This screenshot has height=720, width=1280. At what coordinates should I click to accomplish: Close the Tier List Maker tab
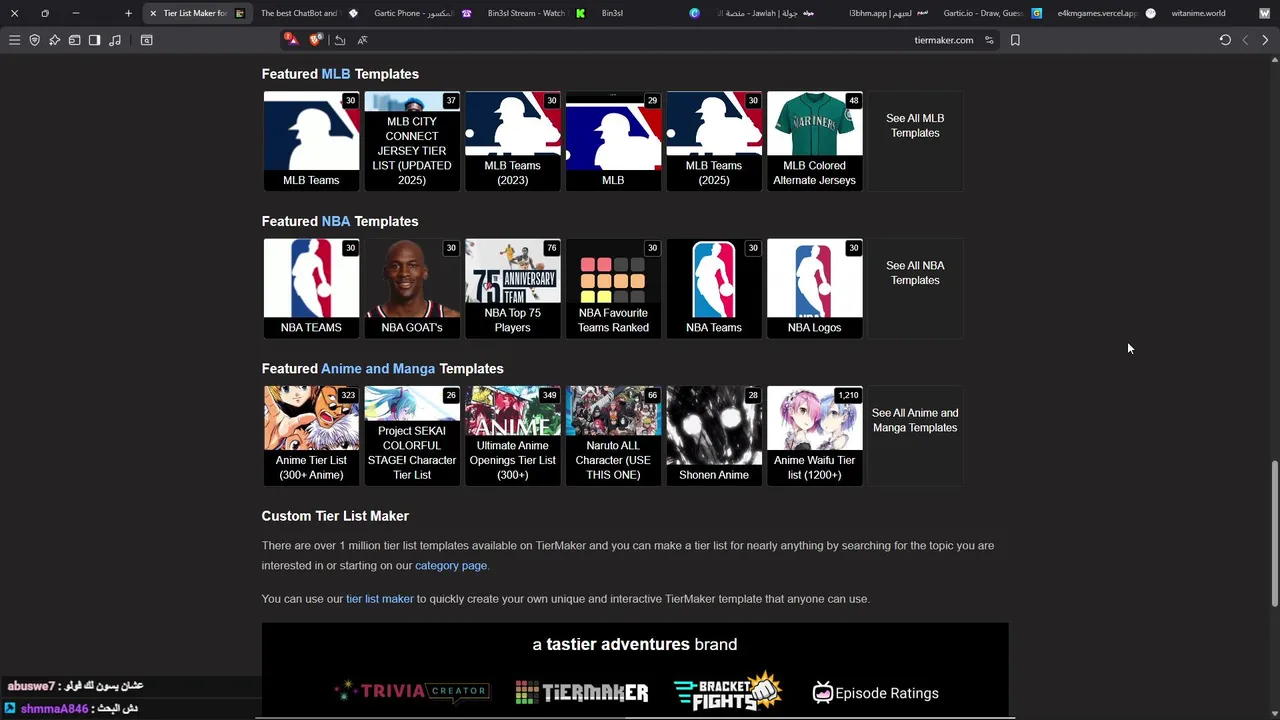153,13
